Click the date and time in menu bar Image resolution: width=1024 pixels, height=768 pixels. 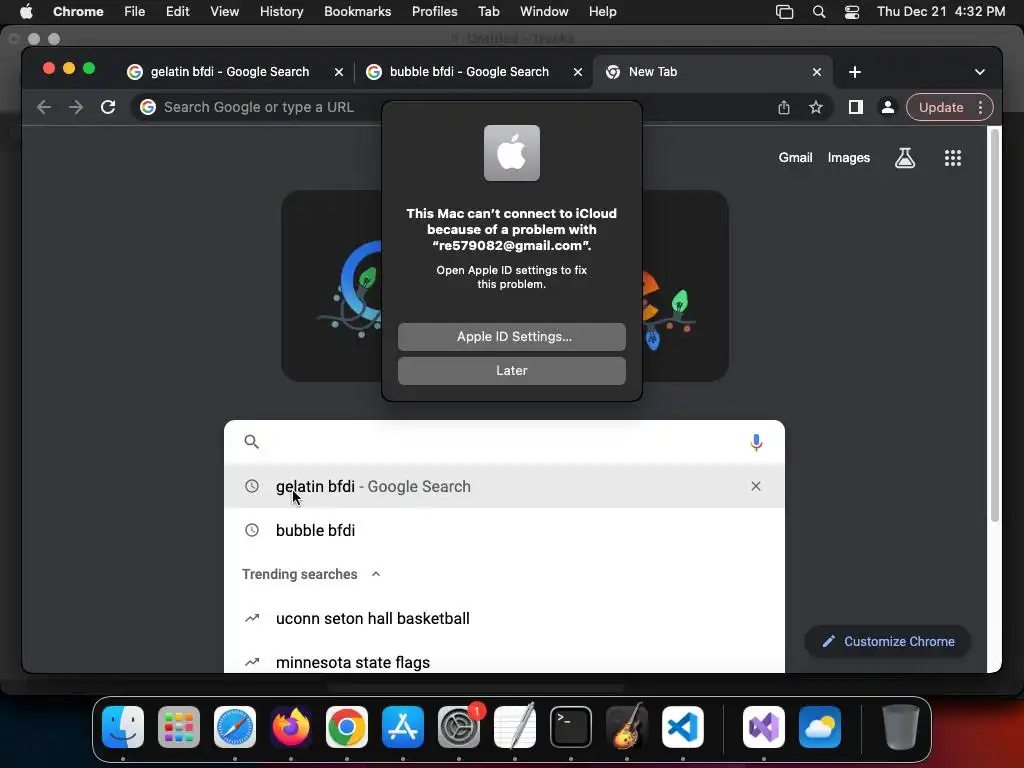pos(940,12)
